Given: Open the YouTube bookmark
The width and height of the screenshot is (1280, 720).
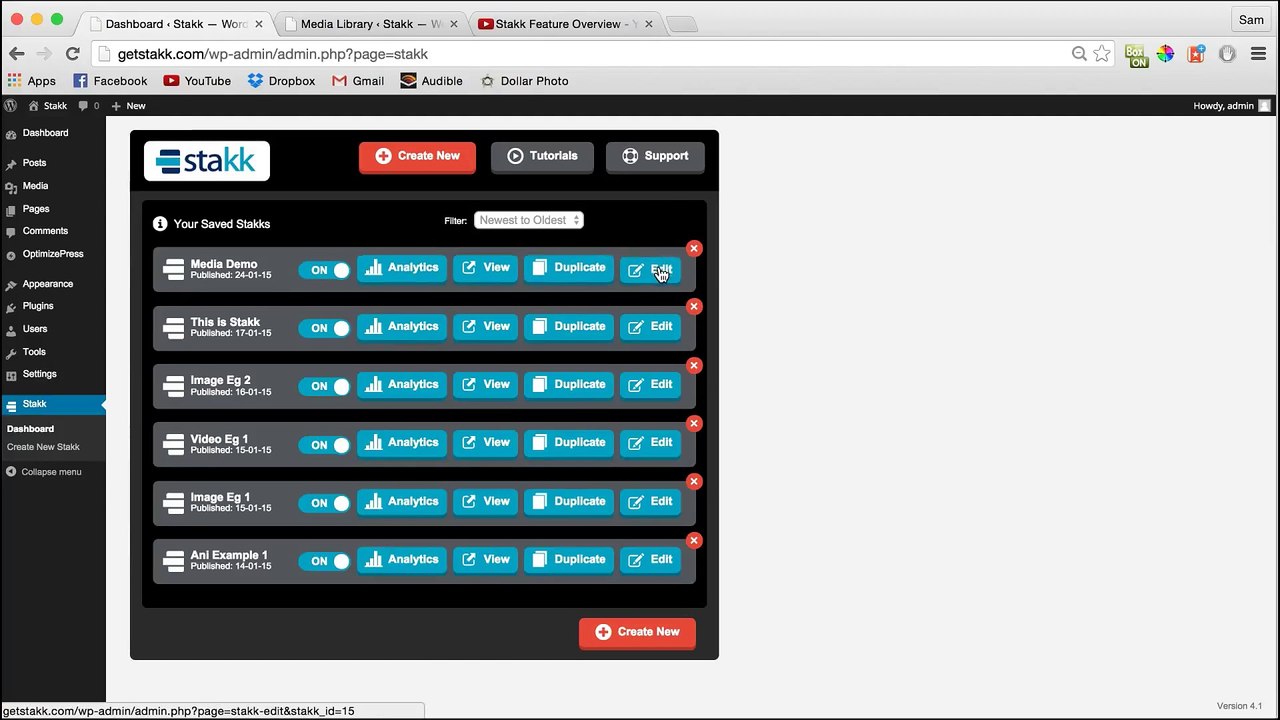Looking at the screenshot, I should [197, 81].
